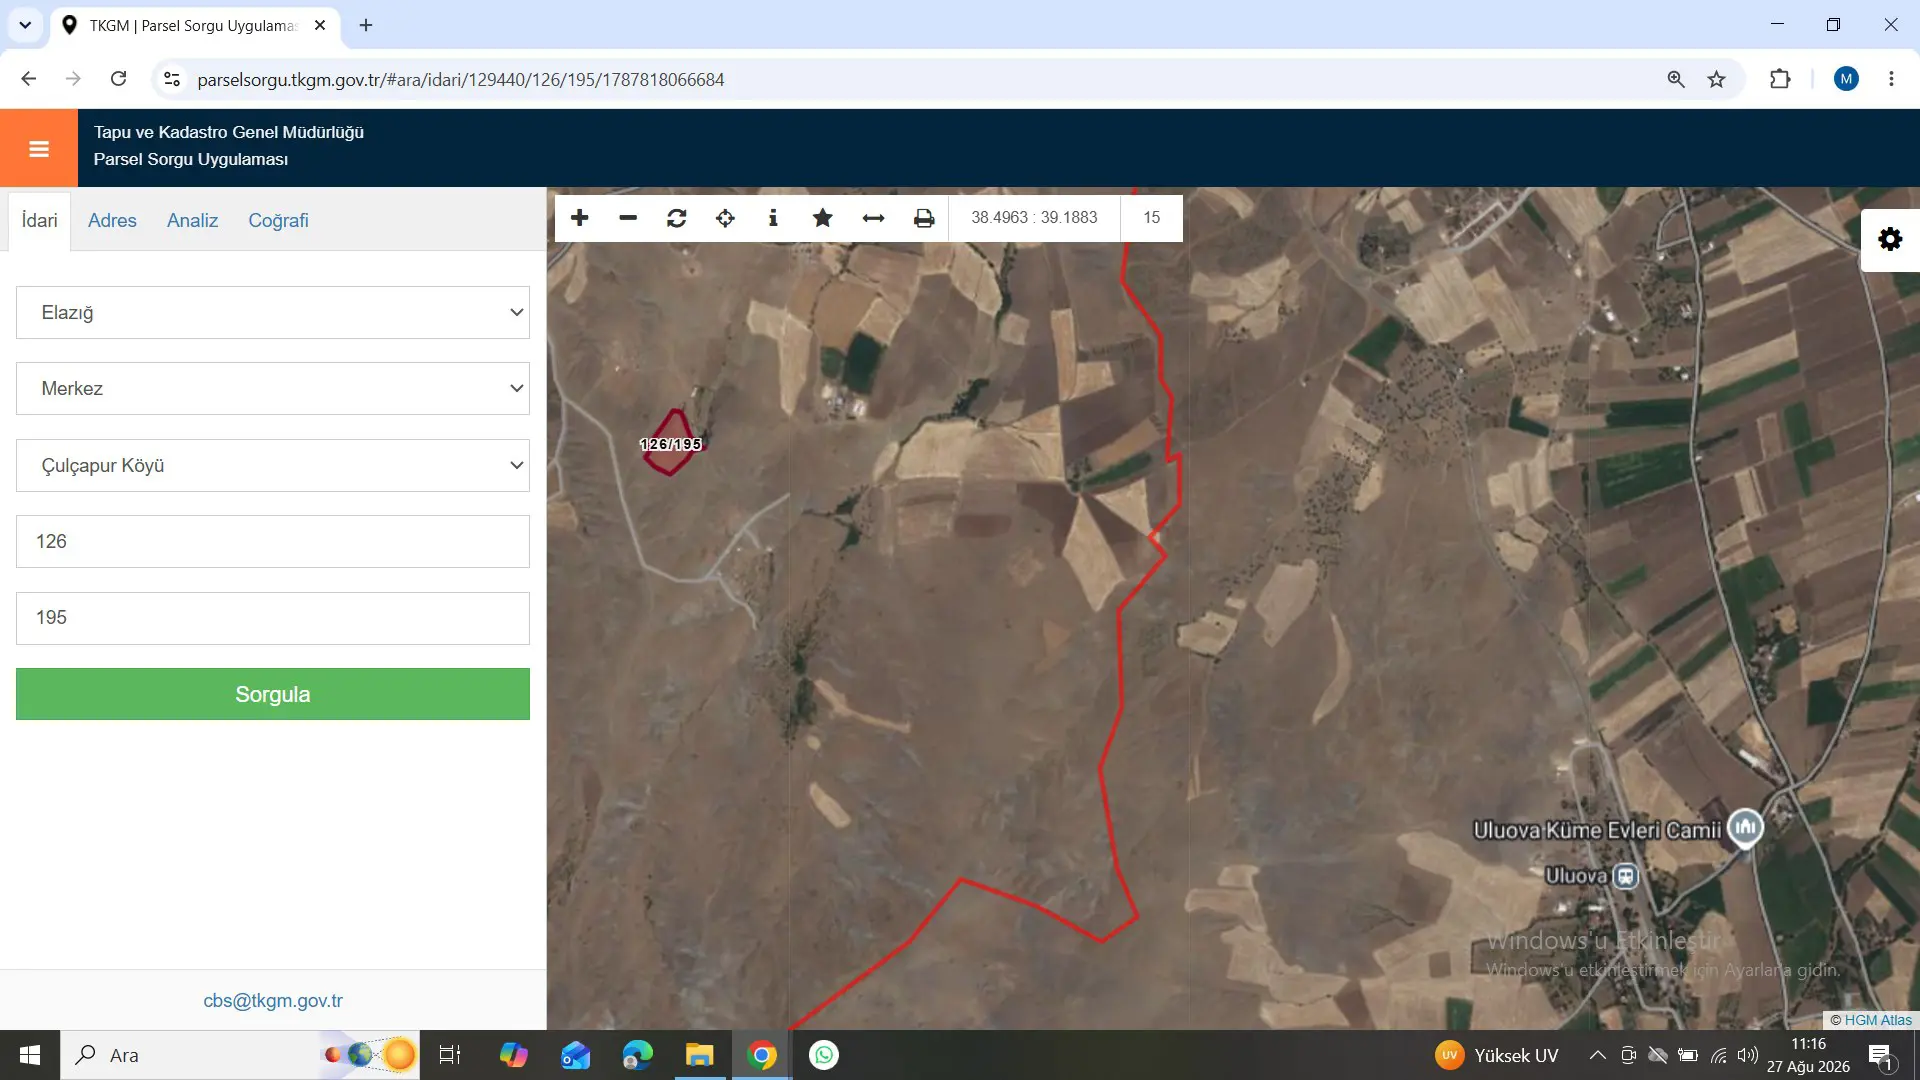Open the orange hamburger menu
1920x1080 pixels.
click(x=39, y=149)
